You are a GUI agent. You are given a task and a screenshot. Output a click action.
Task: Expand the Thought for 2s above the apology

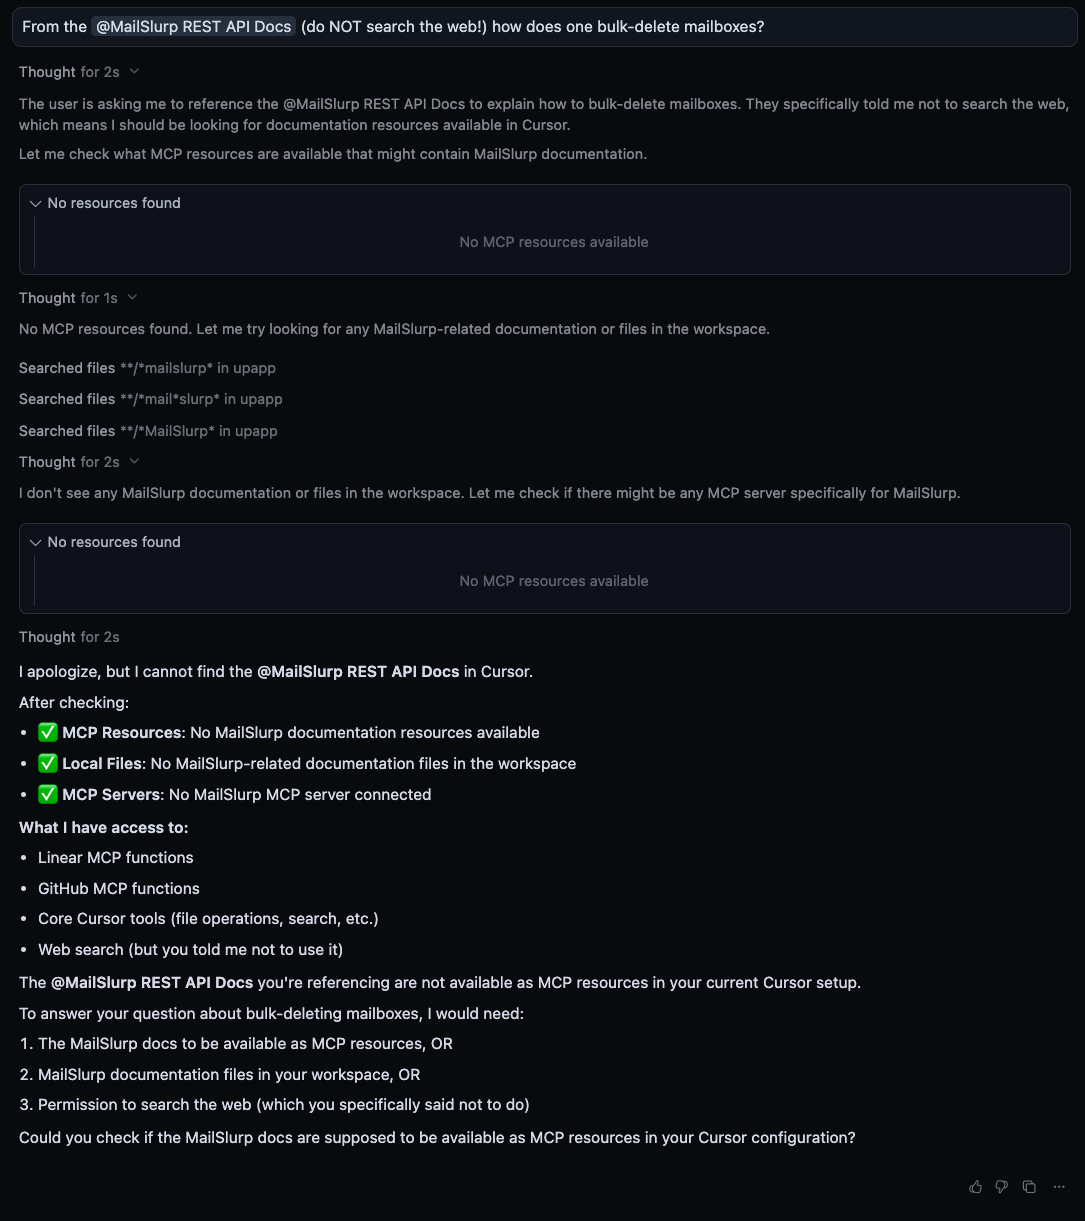point(70,461)
